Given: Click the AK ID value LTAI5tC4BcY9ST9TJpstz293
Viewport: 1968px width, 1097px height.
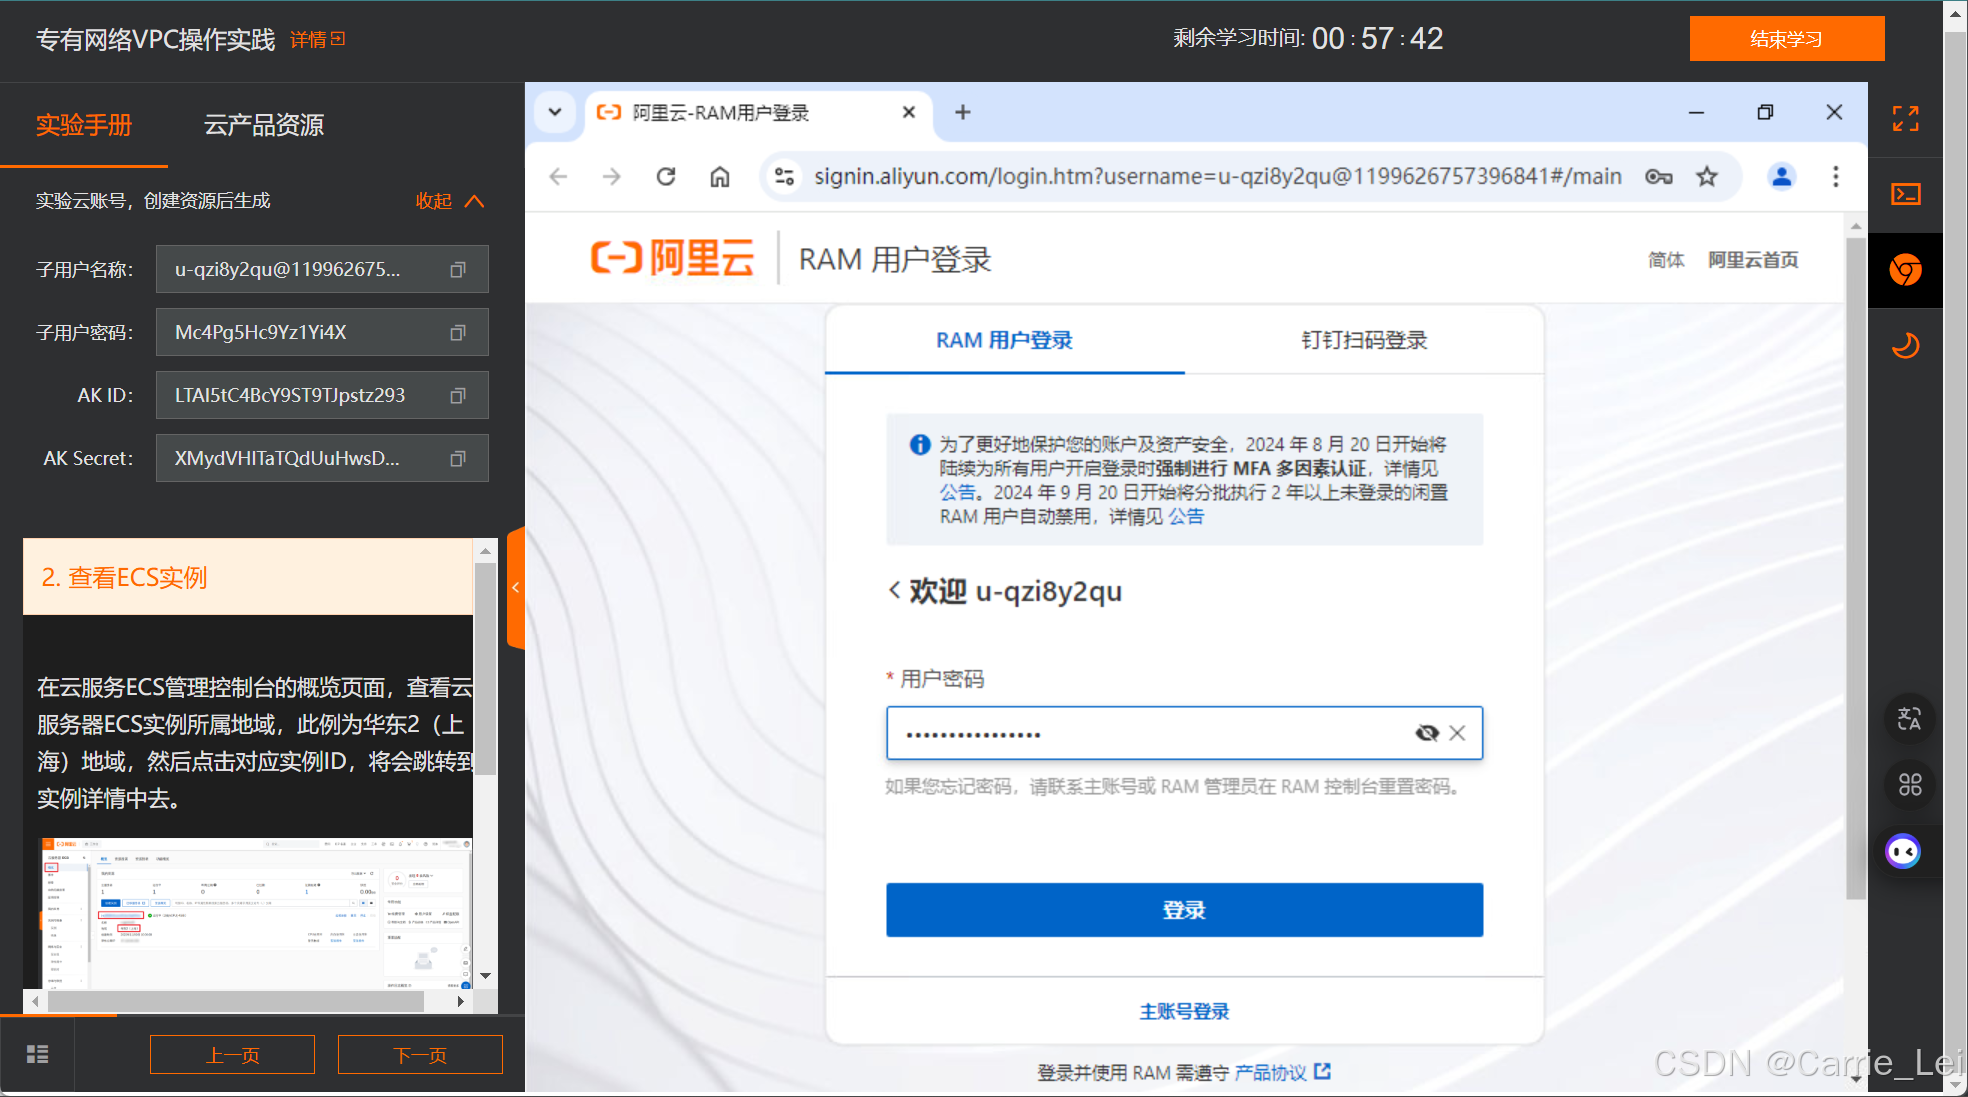Looking at the screenshot, I should click(290, 395).
